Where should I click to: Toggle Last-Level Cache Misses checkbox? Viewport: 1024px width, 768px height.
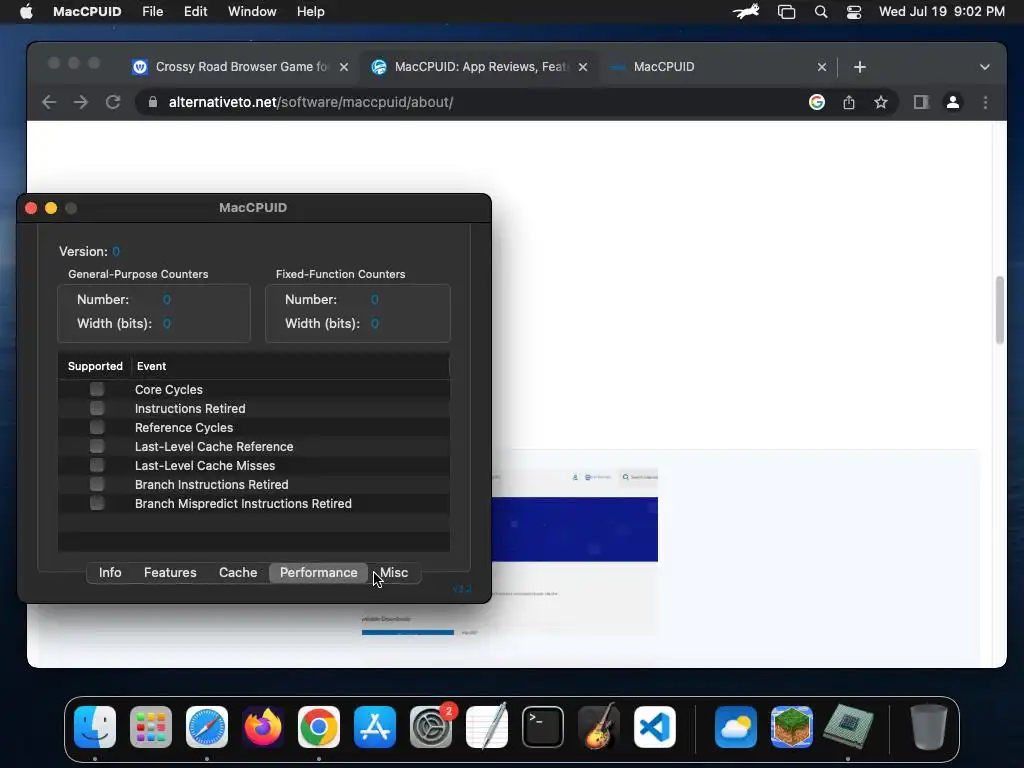pyautogui.click(x=97, y=465)
